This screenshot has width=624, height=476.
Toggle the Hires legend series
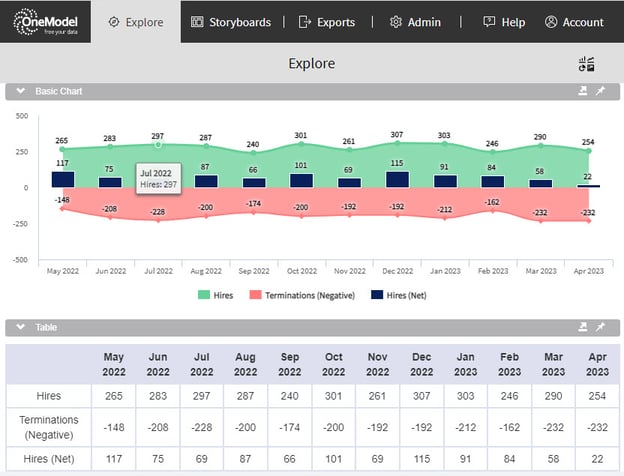(215, 295)
